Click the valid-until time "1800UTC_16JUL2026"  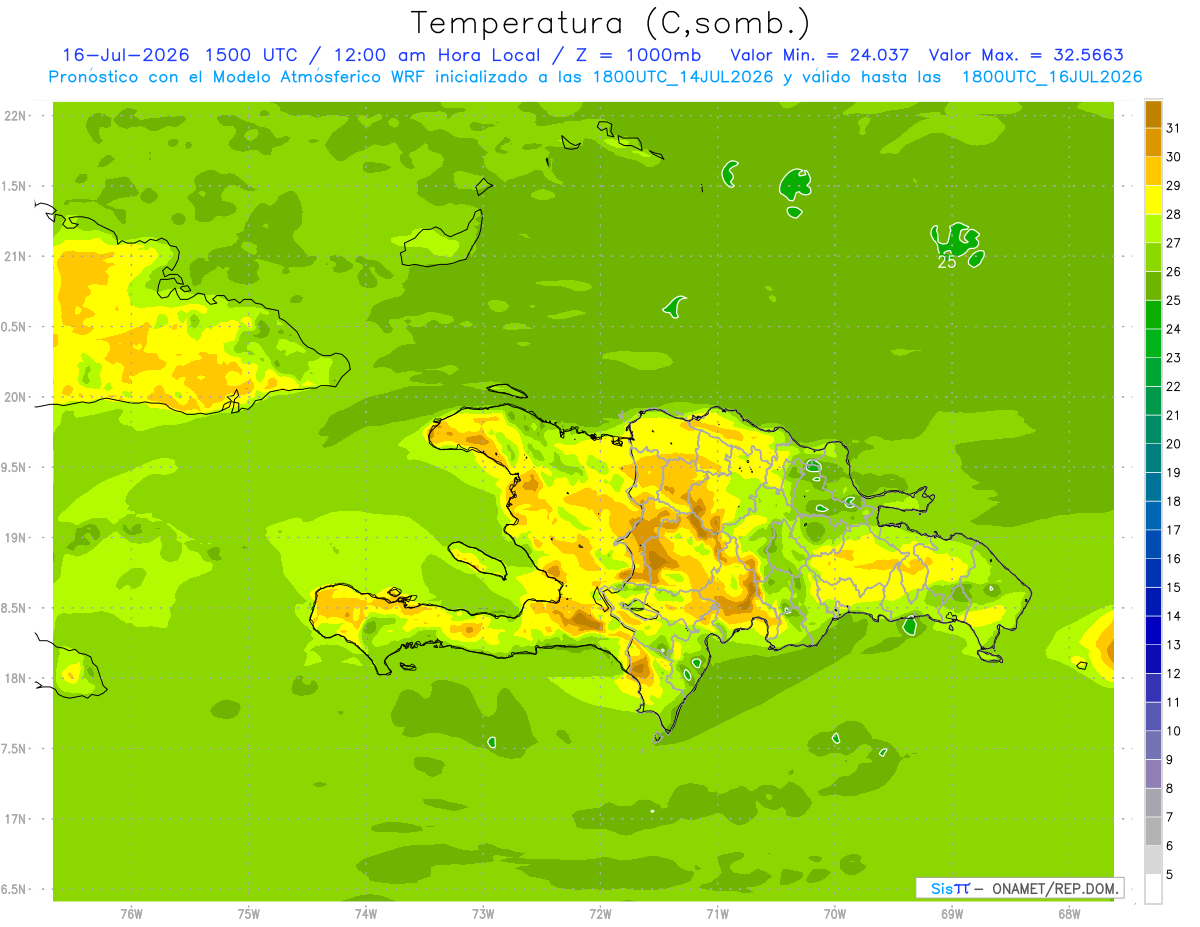pyautogui.click(x=1052, y=77)
